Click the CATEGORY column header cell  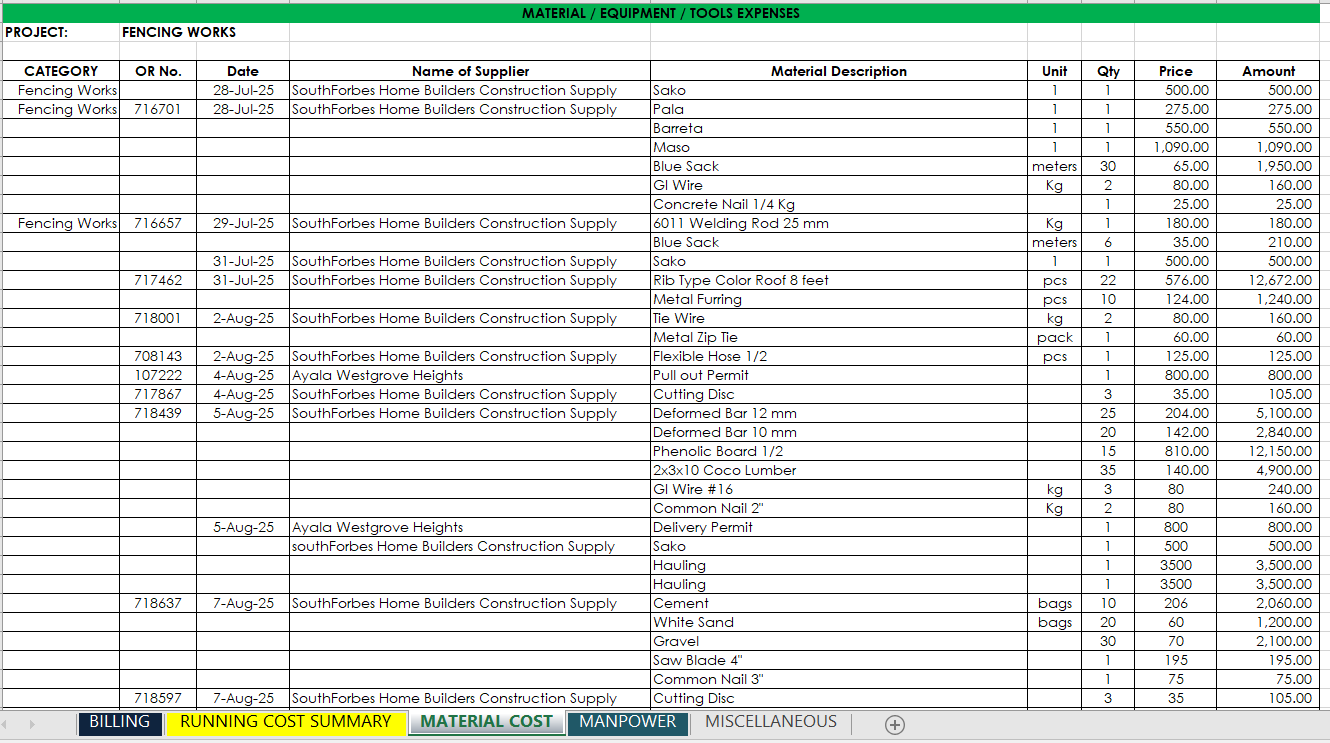click(x=61, y=71)
